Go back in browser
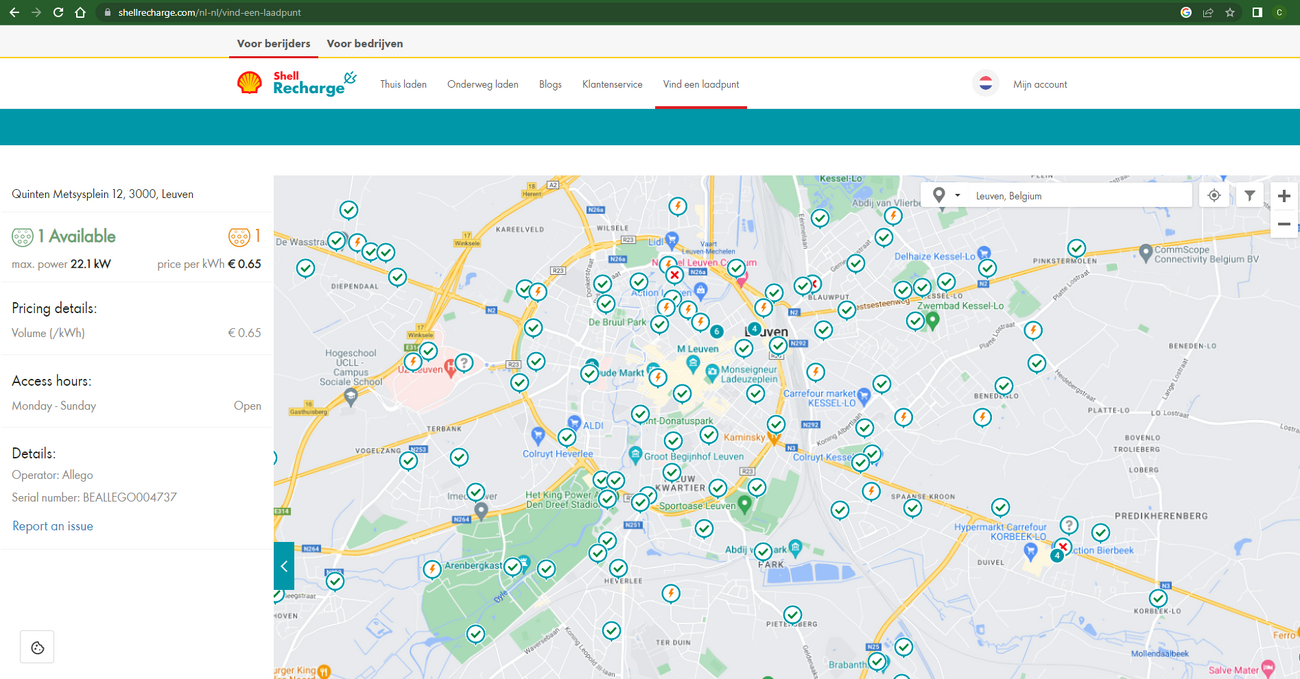 (x=14, y=12)
